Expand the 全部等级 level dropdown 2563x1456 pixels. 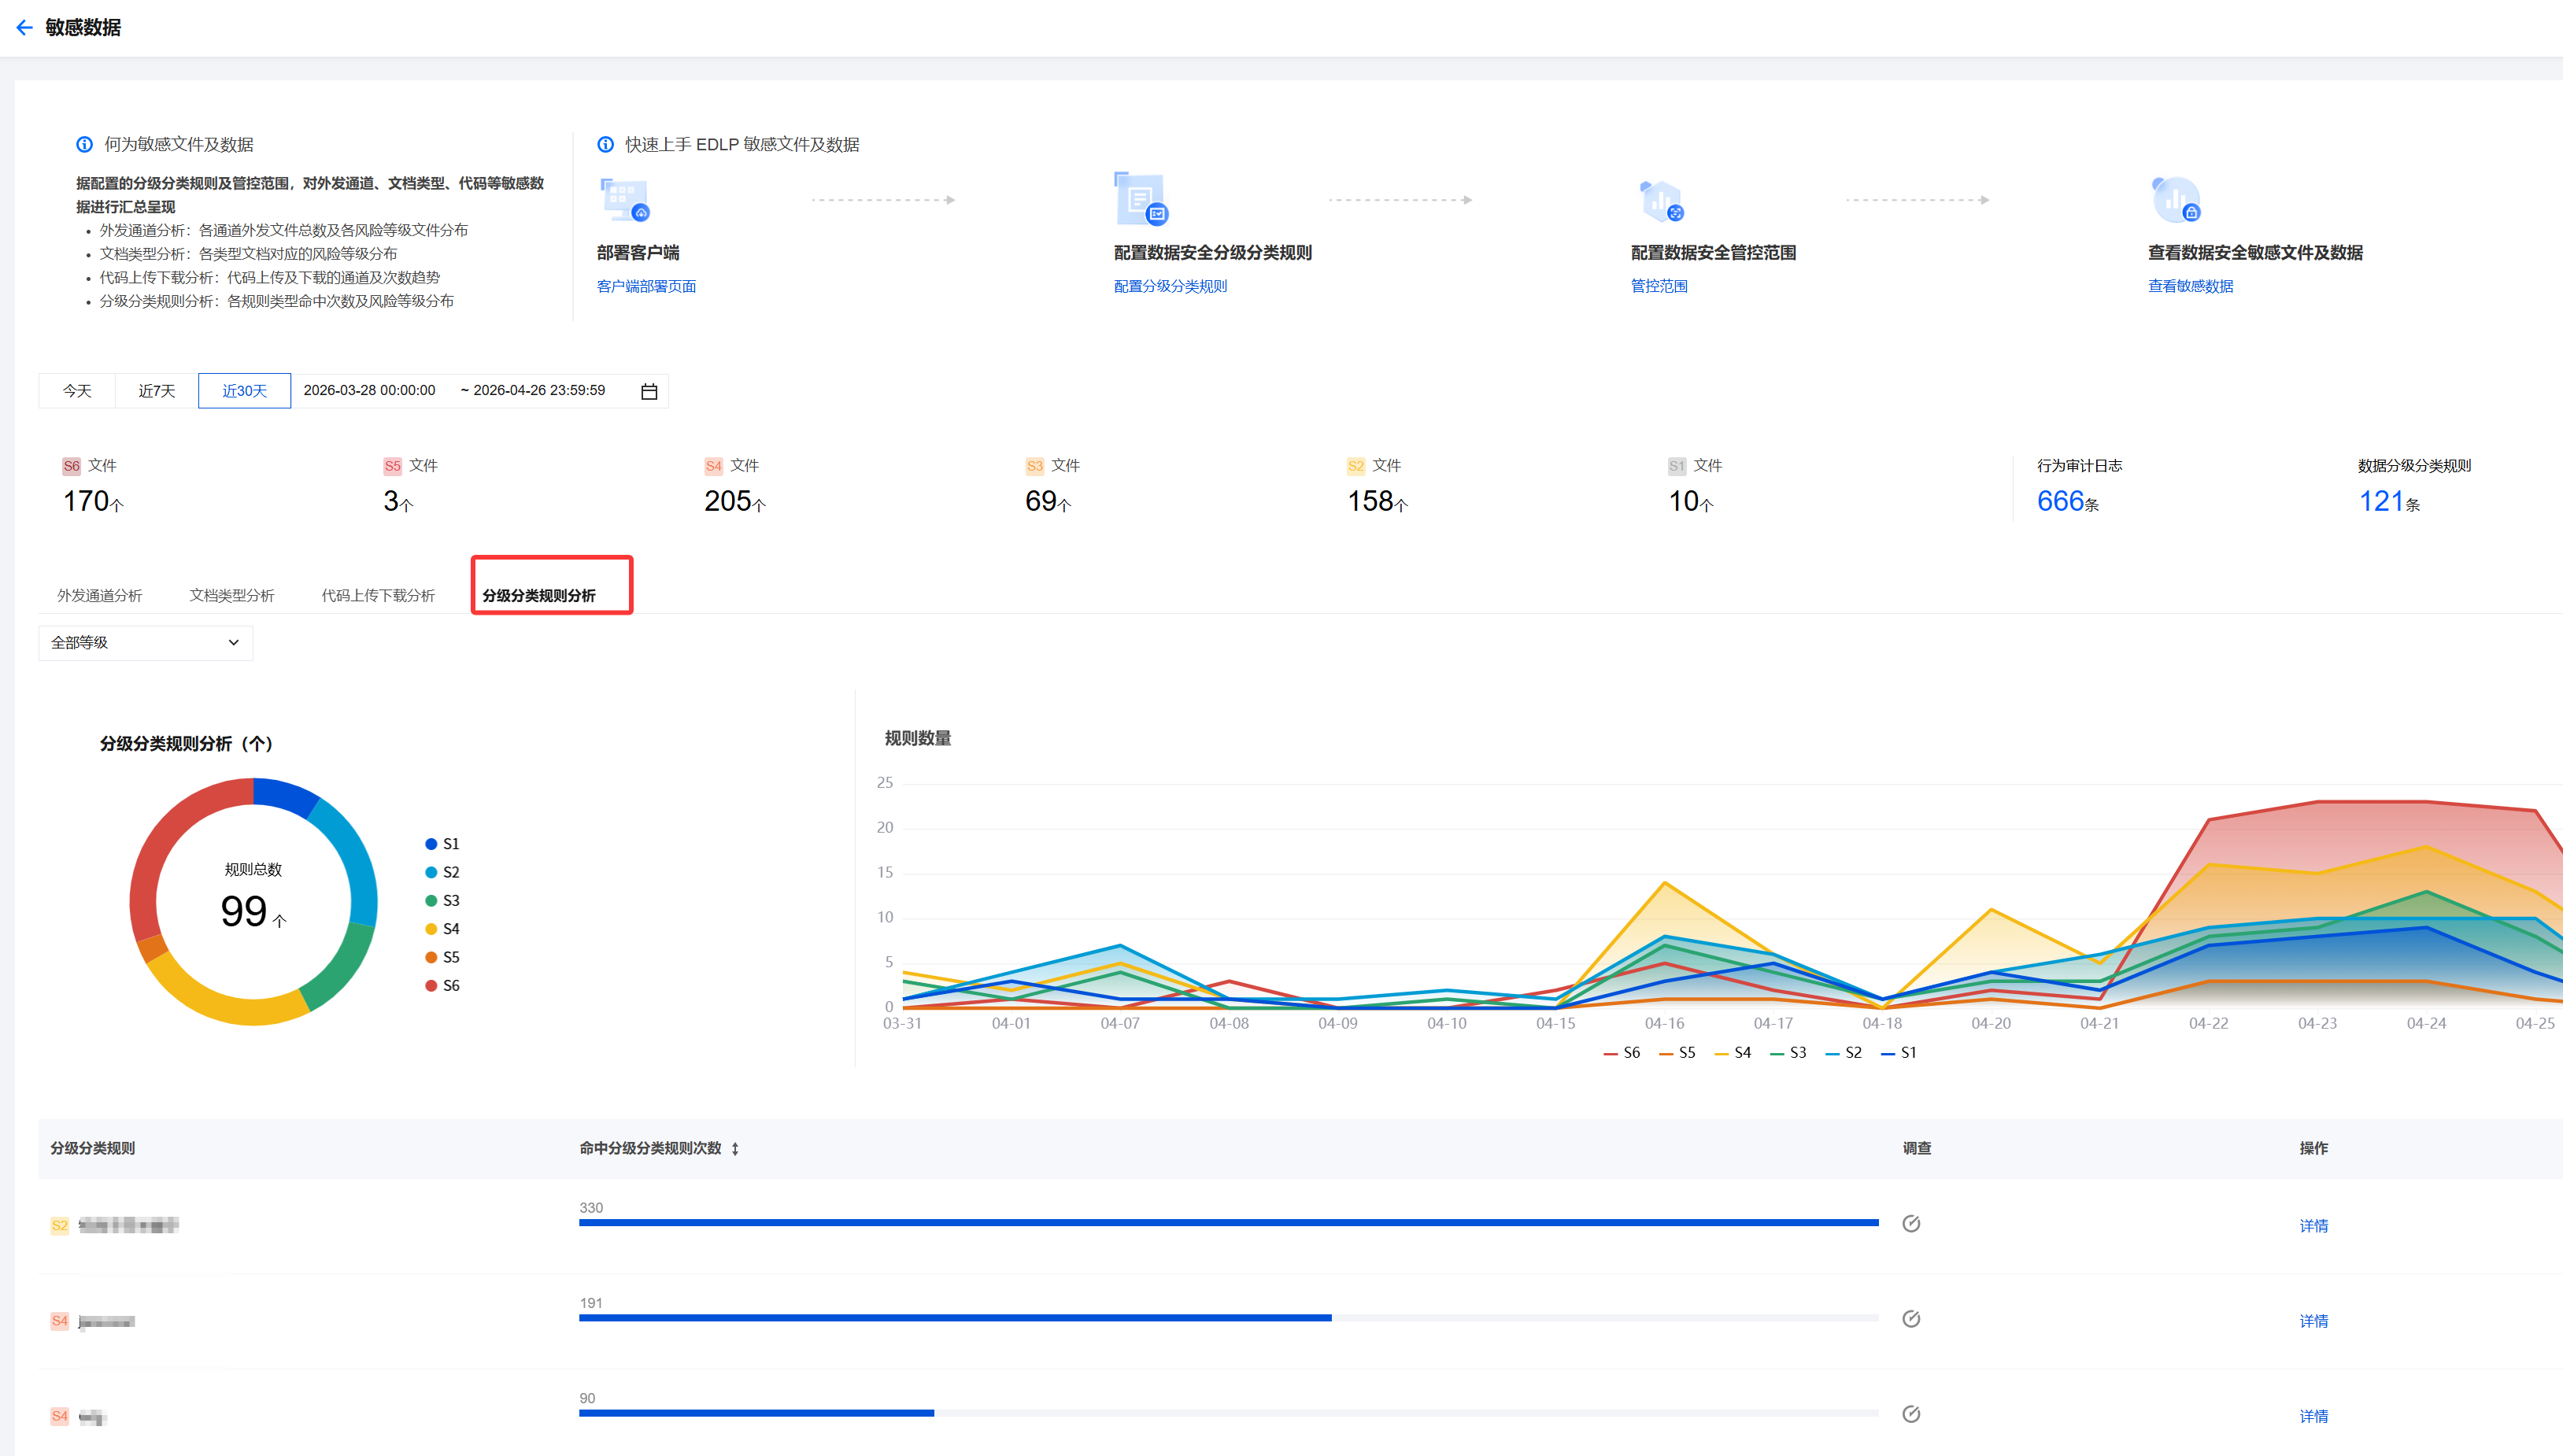pyautogui.click(x=146, y=643)
